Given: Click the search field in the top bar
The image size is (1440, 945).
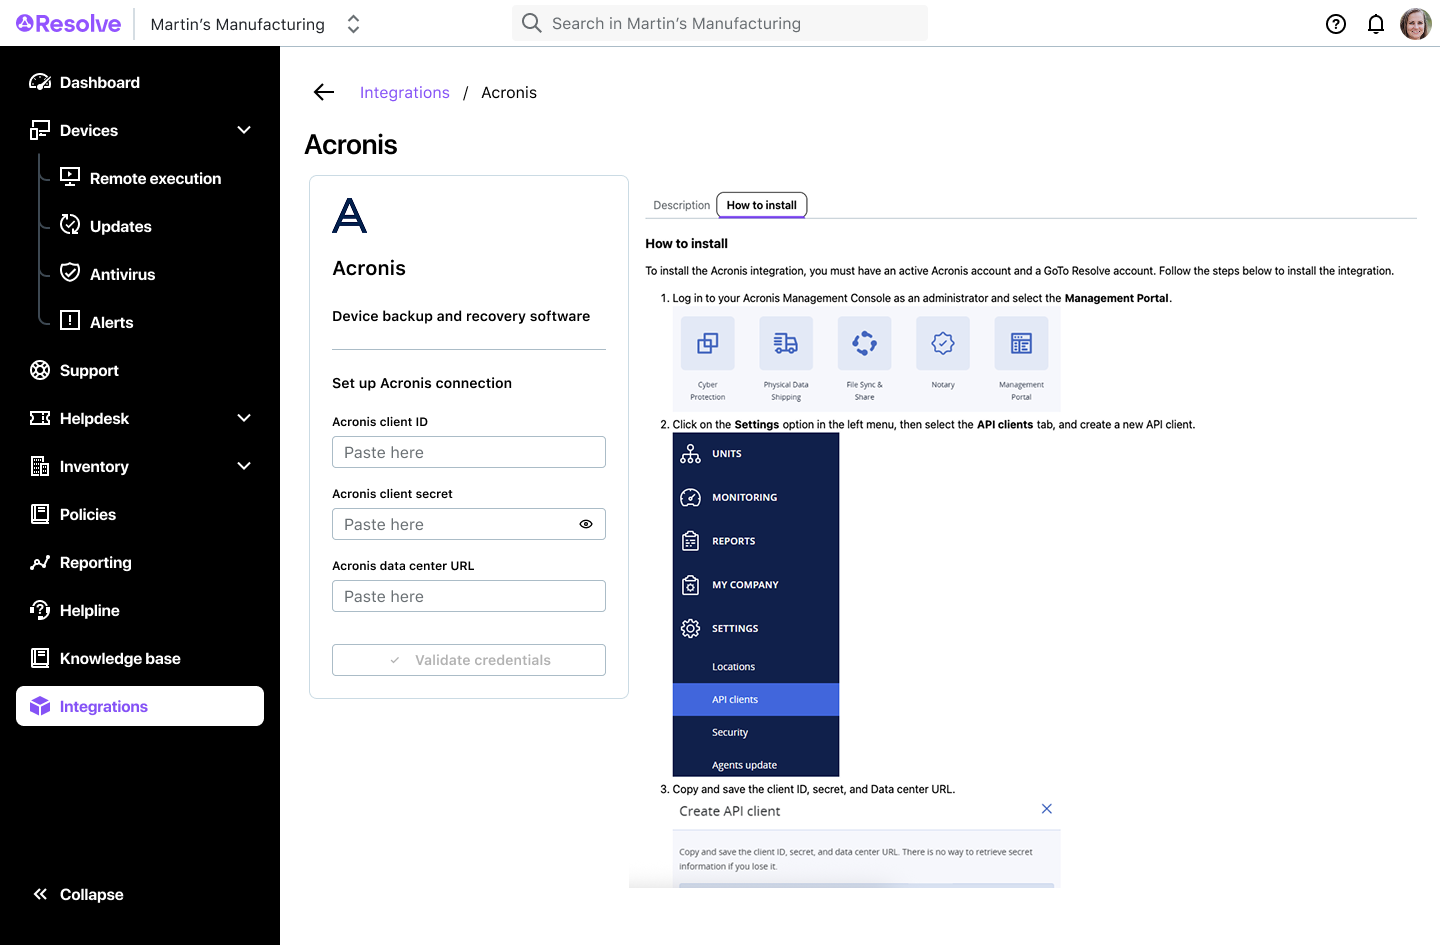Looking at the screenshot, I should 720,23.
